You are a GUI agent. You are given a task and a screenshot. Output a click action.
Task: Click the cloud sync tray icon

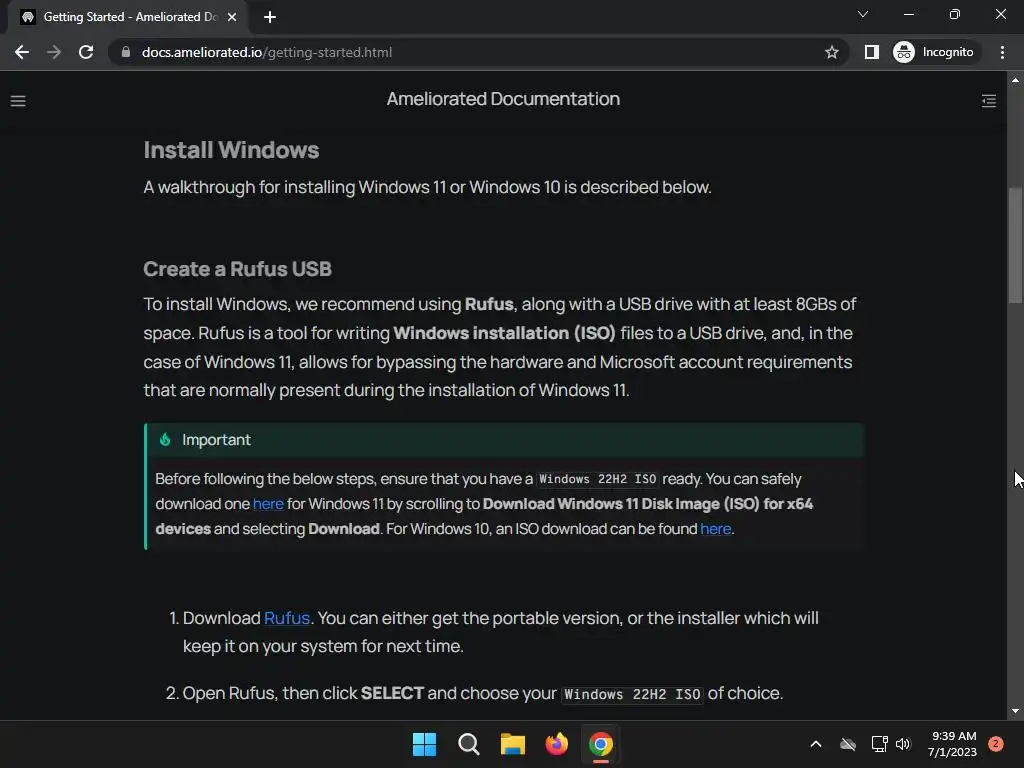point(848,744)
